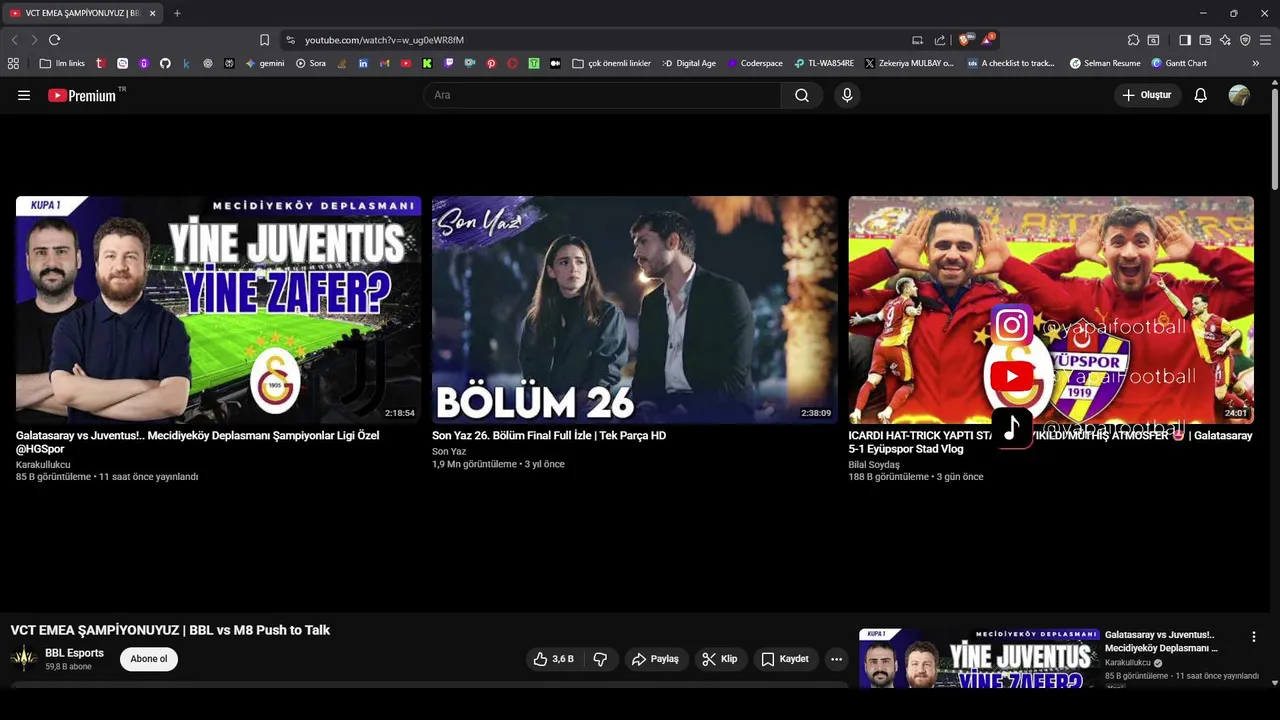Open the Yine Juventus Yine Zafer thumbnail
The height and width of the screenshot is (720, 1280).
[x=218, y=310]
